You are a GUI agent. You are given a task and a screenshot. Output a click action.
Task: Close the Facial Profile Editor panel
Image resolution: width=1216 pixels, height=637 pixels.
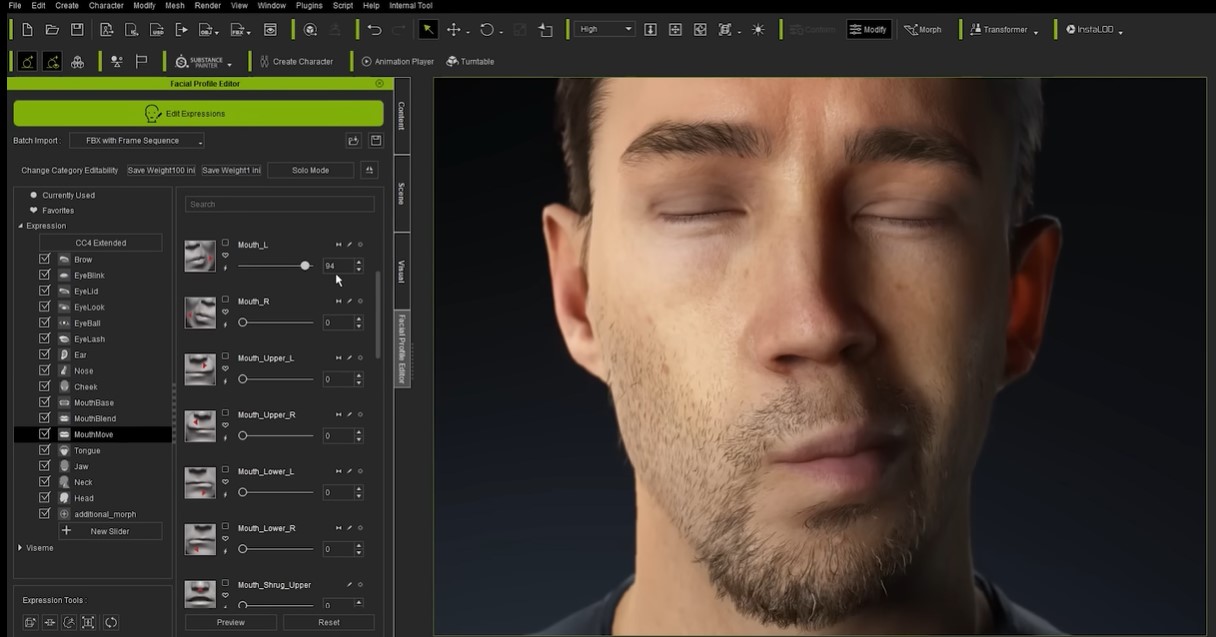[379, 84]
